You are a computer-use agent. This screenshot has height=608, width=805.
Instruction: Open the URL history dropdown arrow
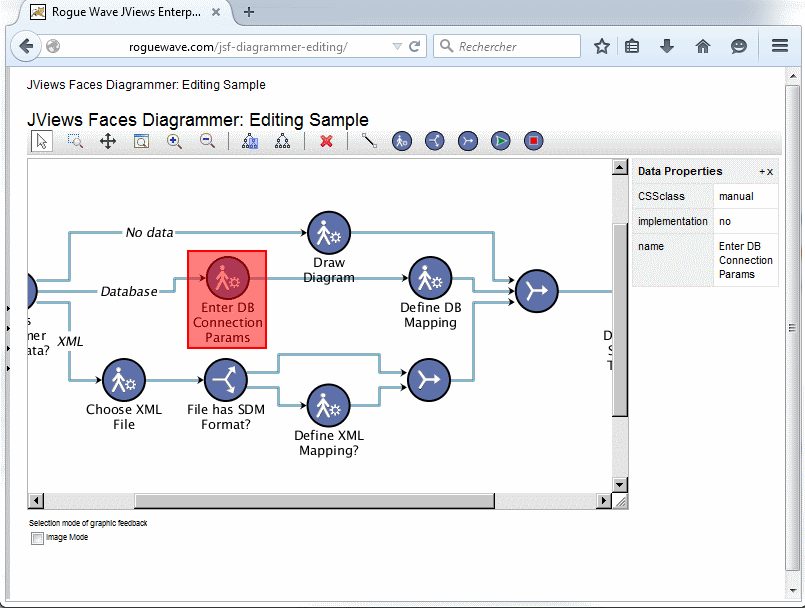click(397, 46)
